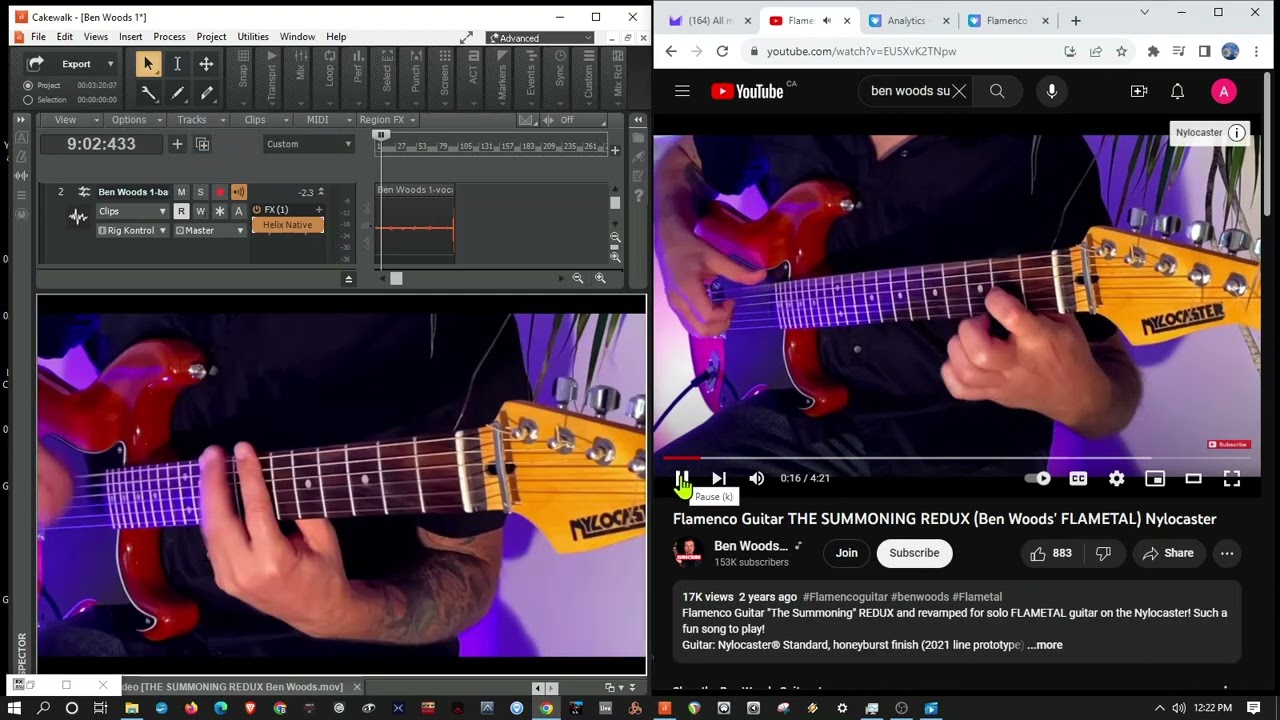Open the Utilities menu in Cakewalk
This screenshot has height=720, width=1280.
[252, 37]
